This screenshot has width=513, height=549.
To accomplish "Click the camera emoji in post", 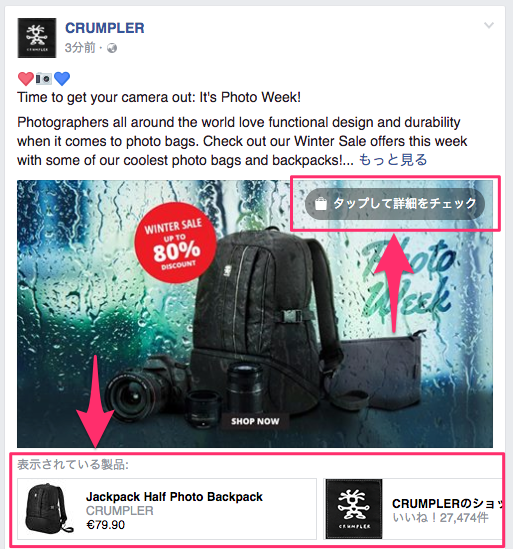I will [x=44, y=78].
